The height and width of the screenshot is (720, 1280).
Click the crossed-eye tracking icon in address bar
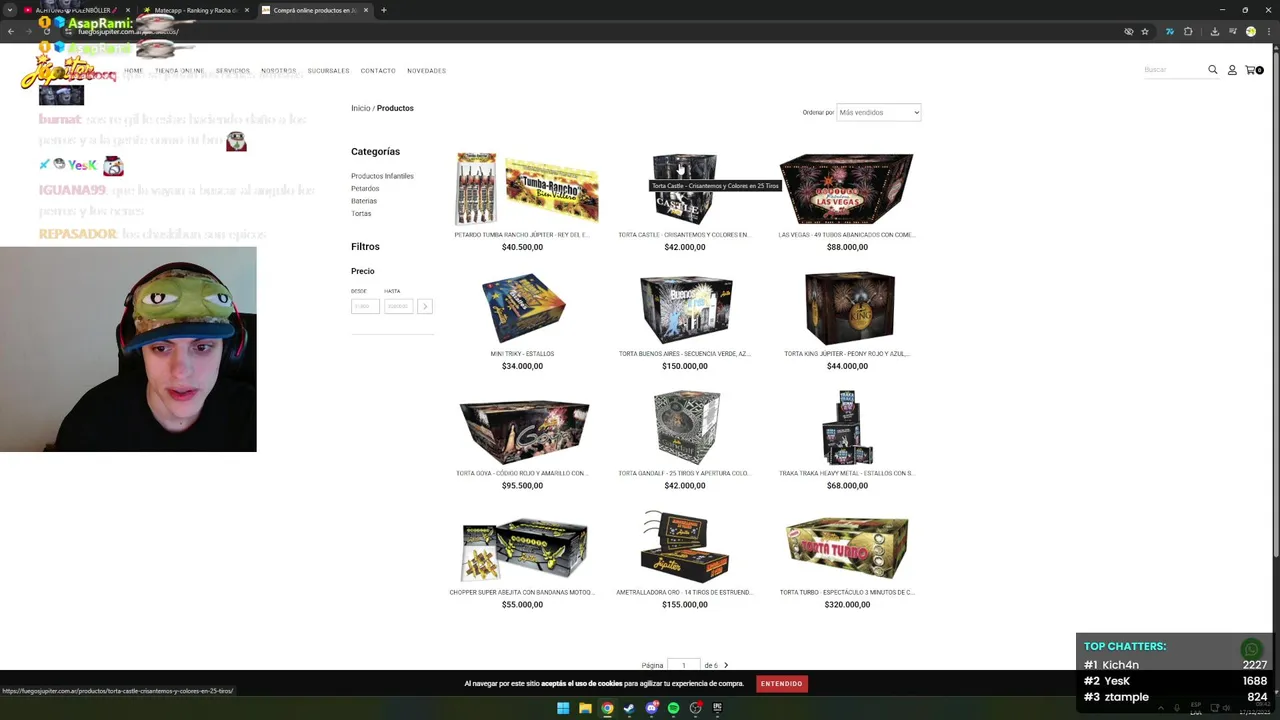click(x=1129, y=31)
